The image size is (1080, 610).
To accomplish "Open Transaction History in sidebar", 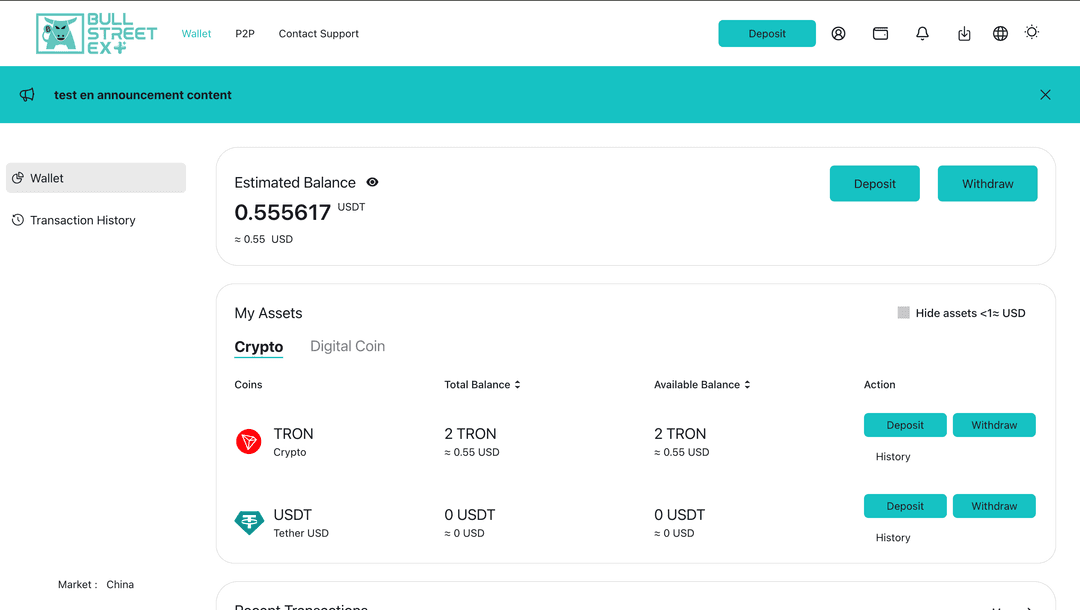I will (82, 220).
